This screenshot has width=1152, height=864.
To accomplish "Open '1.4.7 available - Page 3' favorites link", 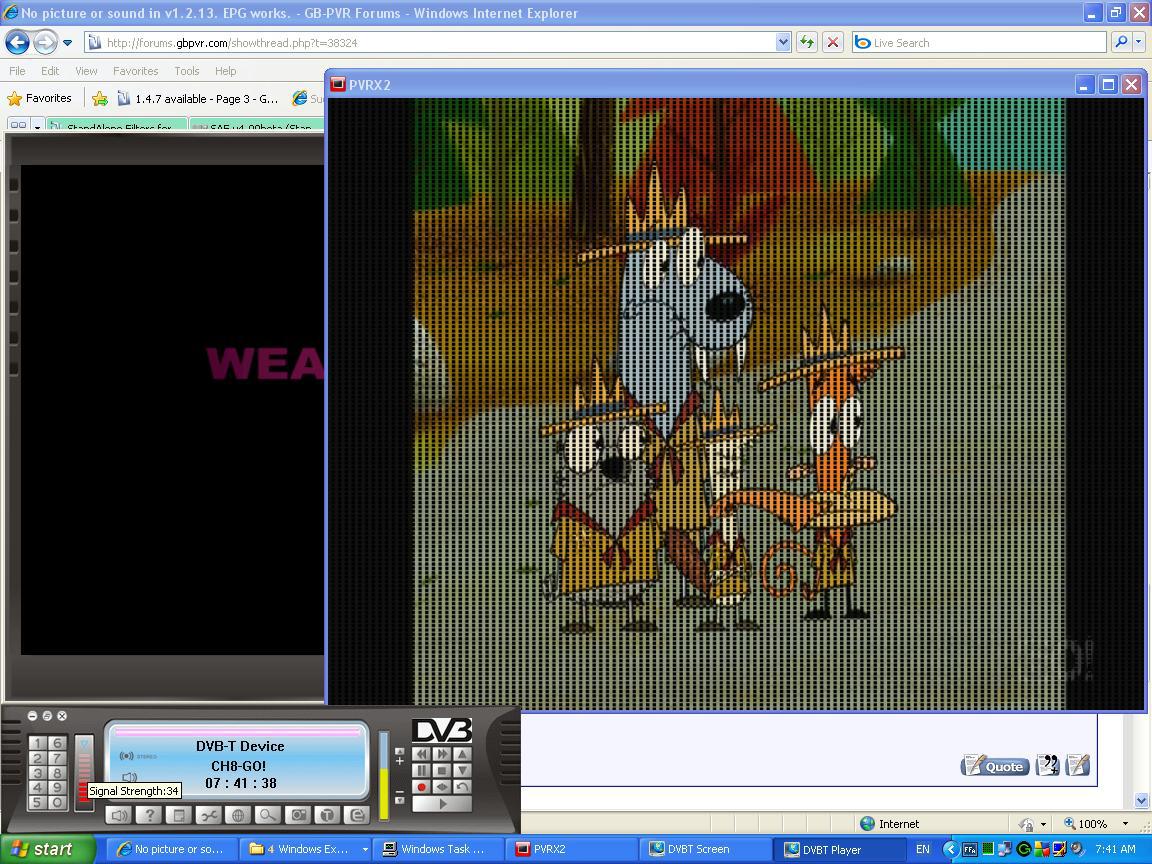I will 197,98.
